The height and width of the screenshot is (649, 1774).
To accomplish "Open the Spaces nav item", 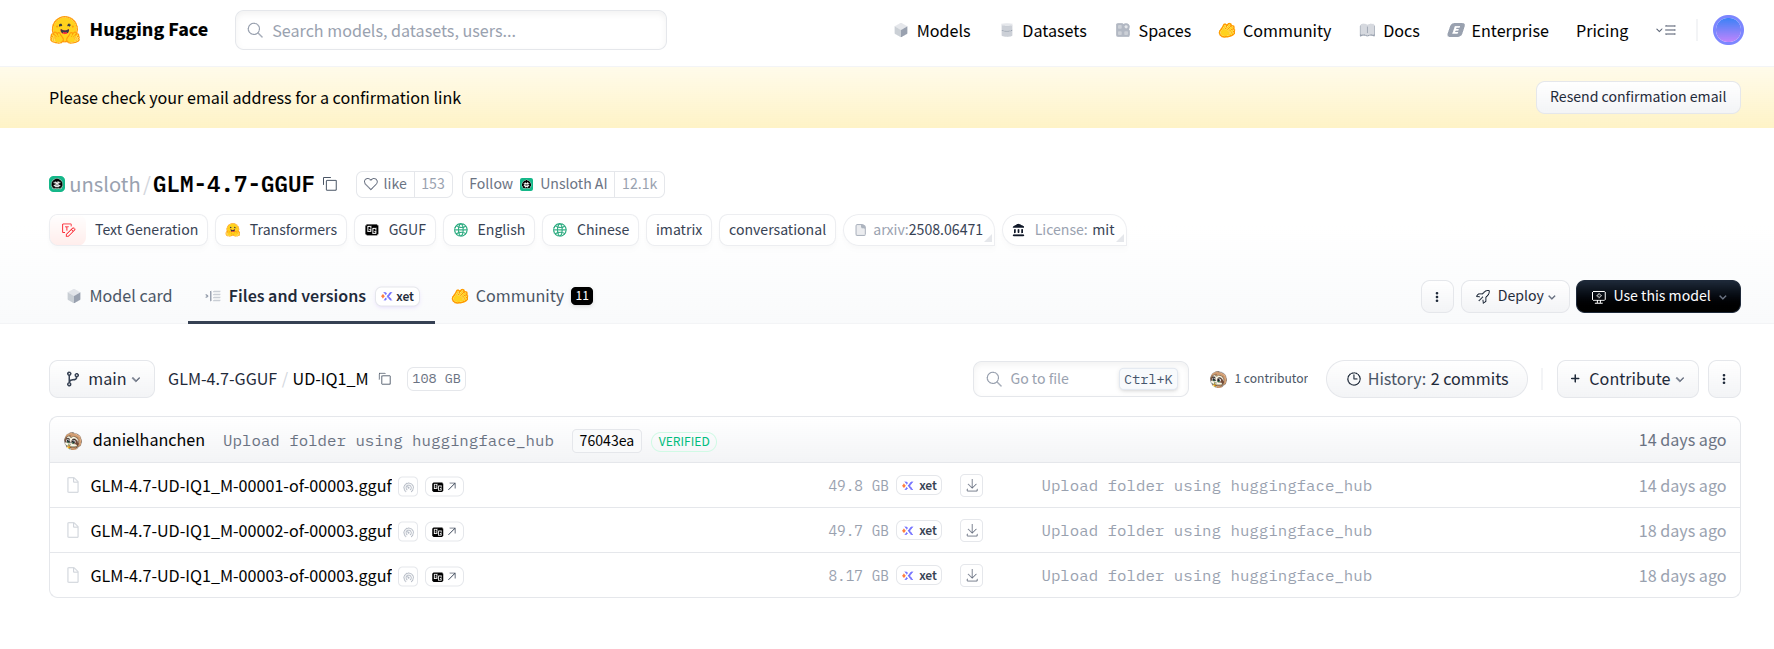I will click(1153, 31).
